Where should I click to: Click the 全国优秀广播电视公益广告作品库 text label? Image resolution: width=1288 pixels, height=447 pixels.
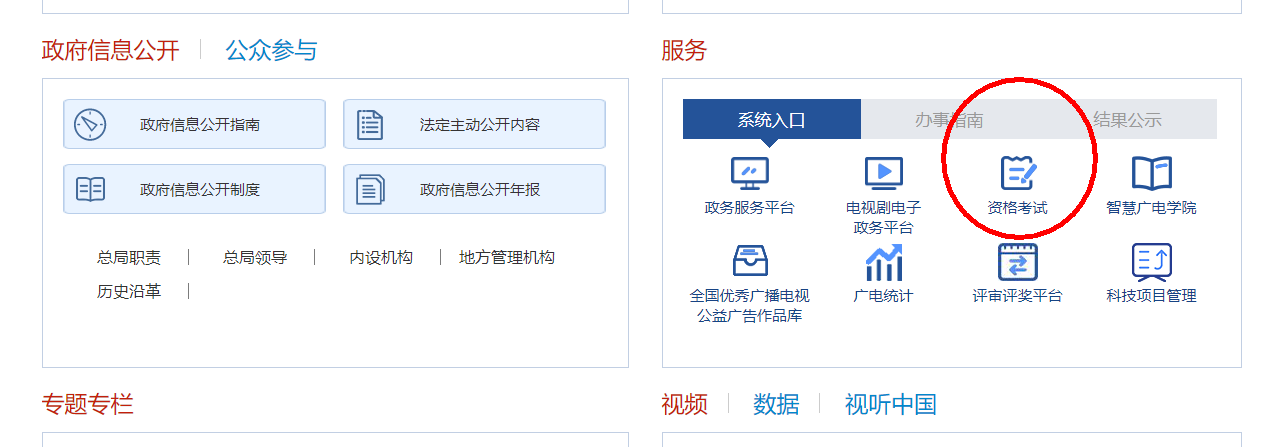pyautogui.click(x=749, y=305)
